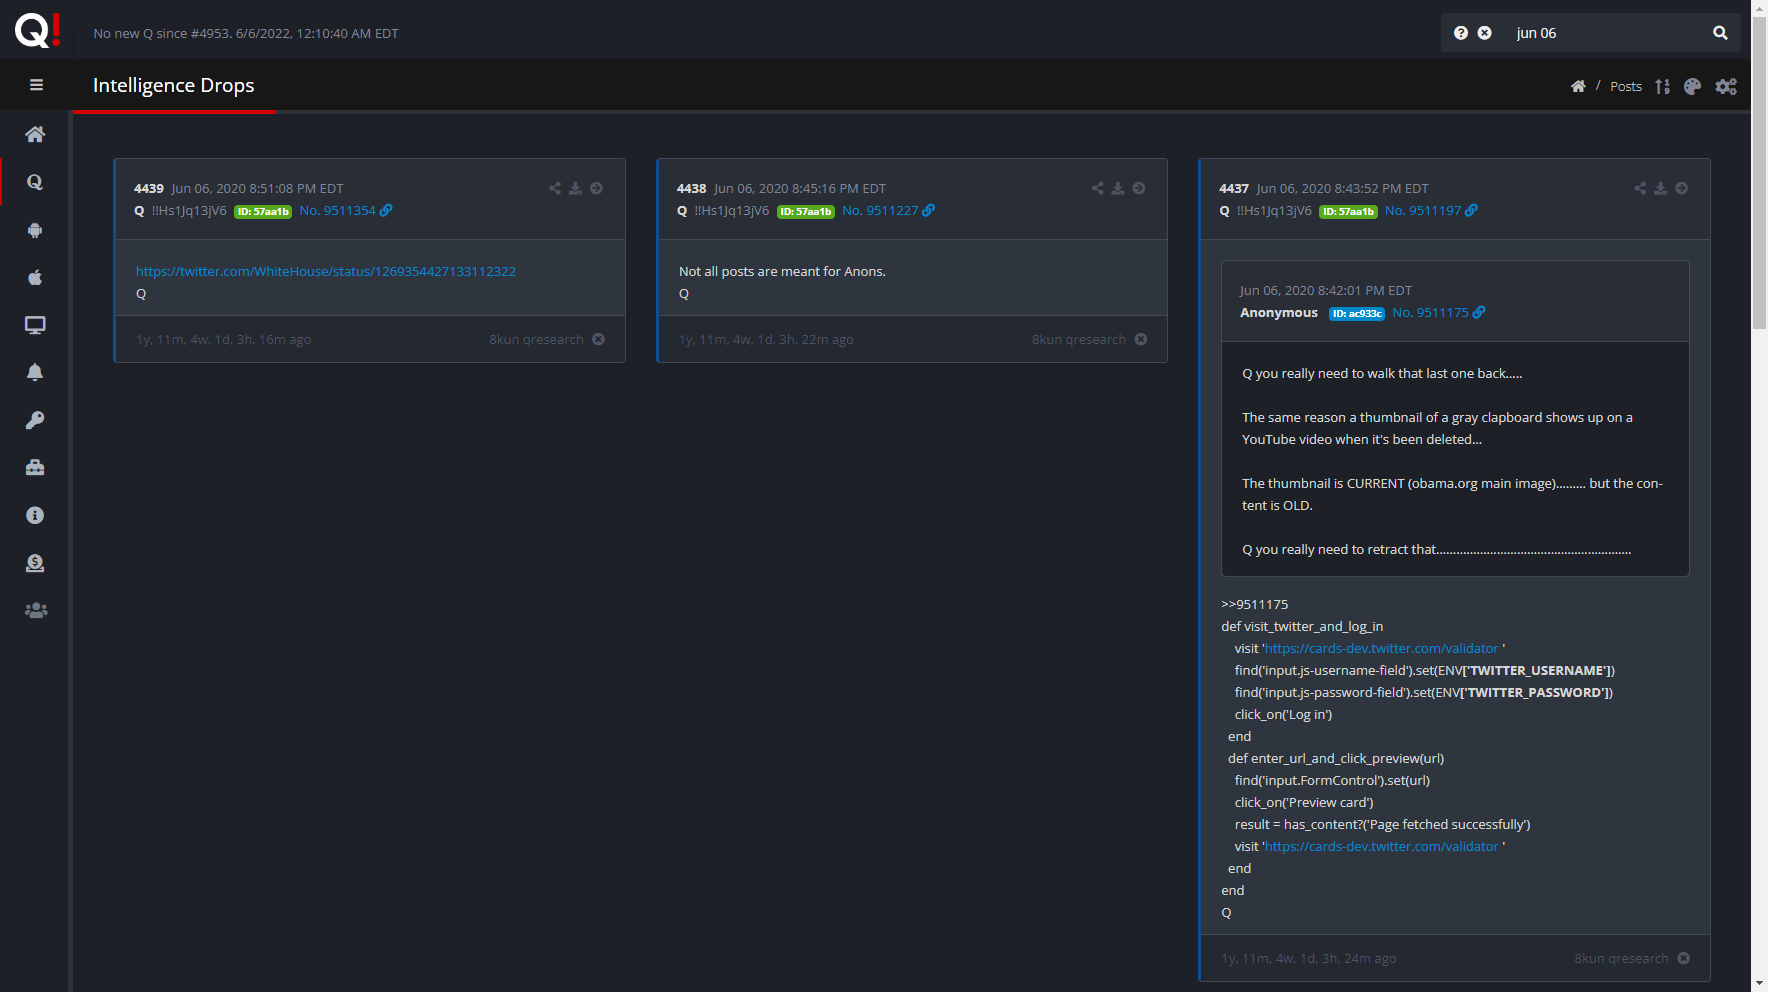Toggle the post sort order icon

click(1662, 87)
